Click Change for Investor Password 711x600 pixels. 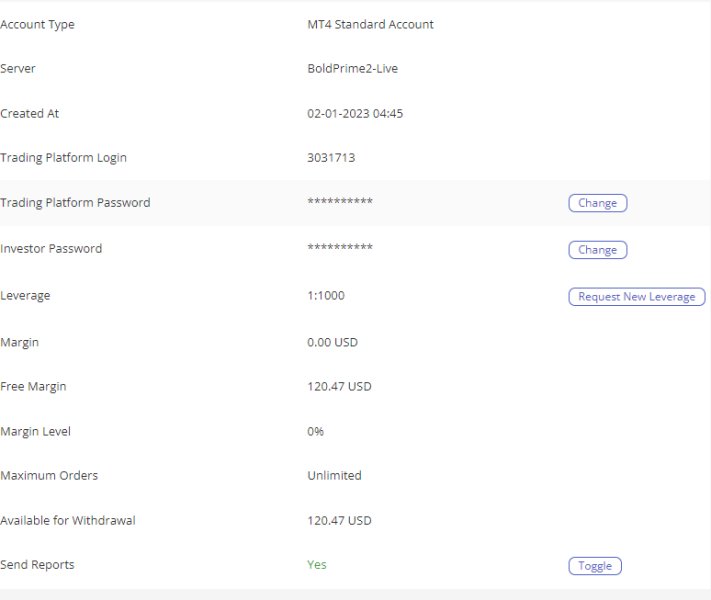[597, 250]
